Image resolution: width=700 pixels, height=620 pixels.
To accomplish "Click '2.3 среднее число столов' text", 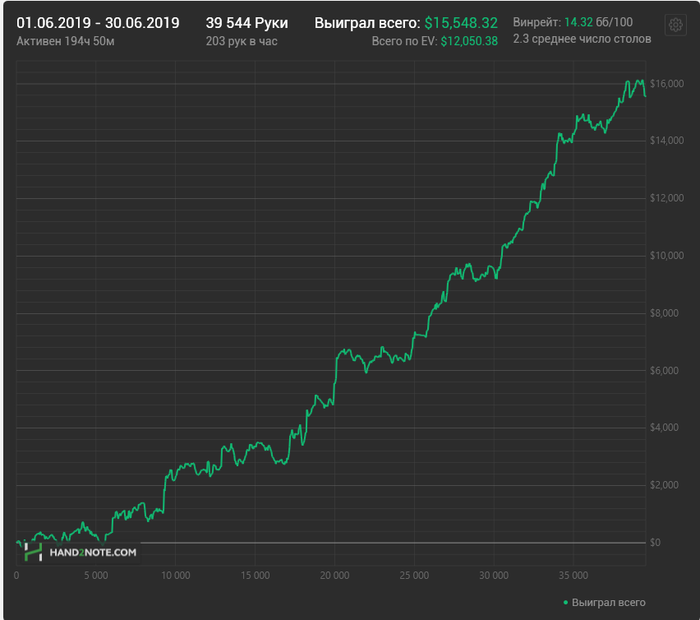I will click(x=582, y=39).
